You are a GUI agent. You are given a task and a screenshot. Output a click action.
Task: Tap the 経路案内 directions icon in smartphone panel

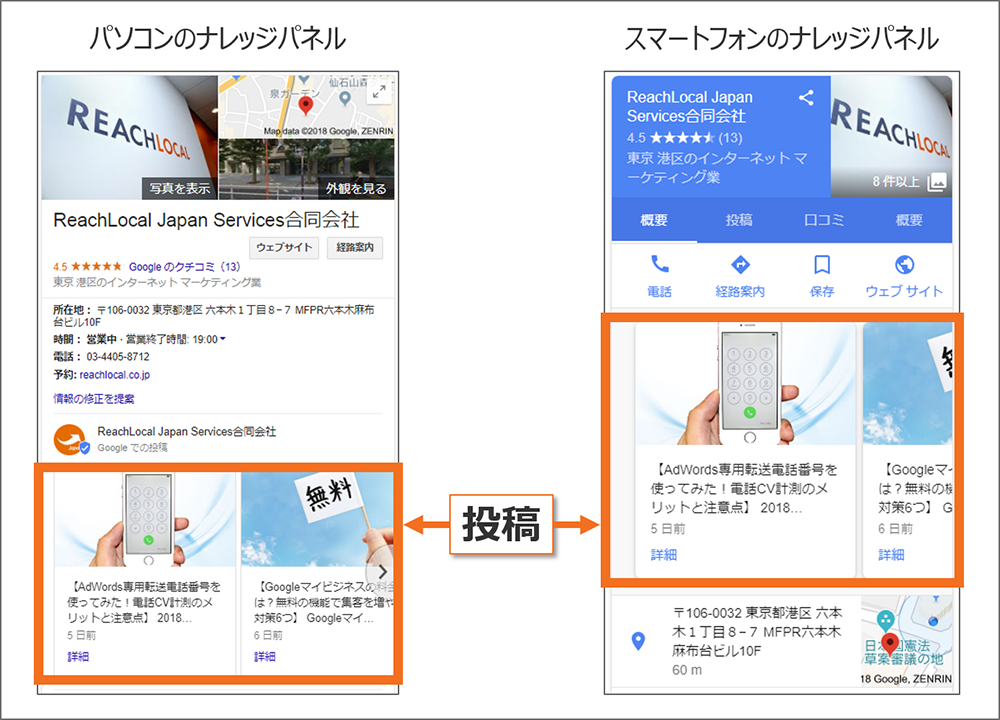click(x=740, y=264)
